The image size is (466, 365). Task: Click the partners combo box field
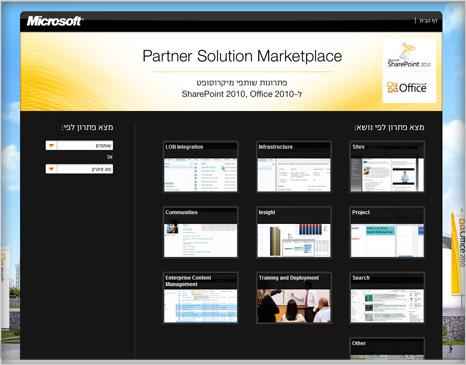[x=79, y=145]
